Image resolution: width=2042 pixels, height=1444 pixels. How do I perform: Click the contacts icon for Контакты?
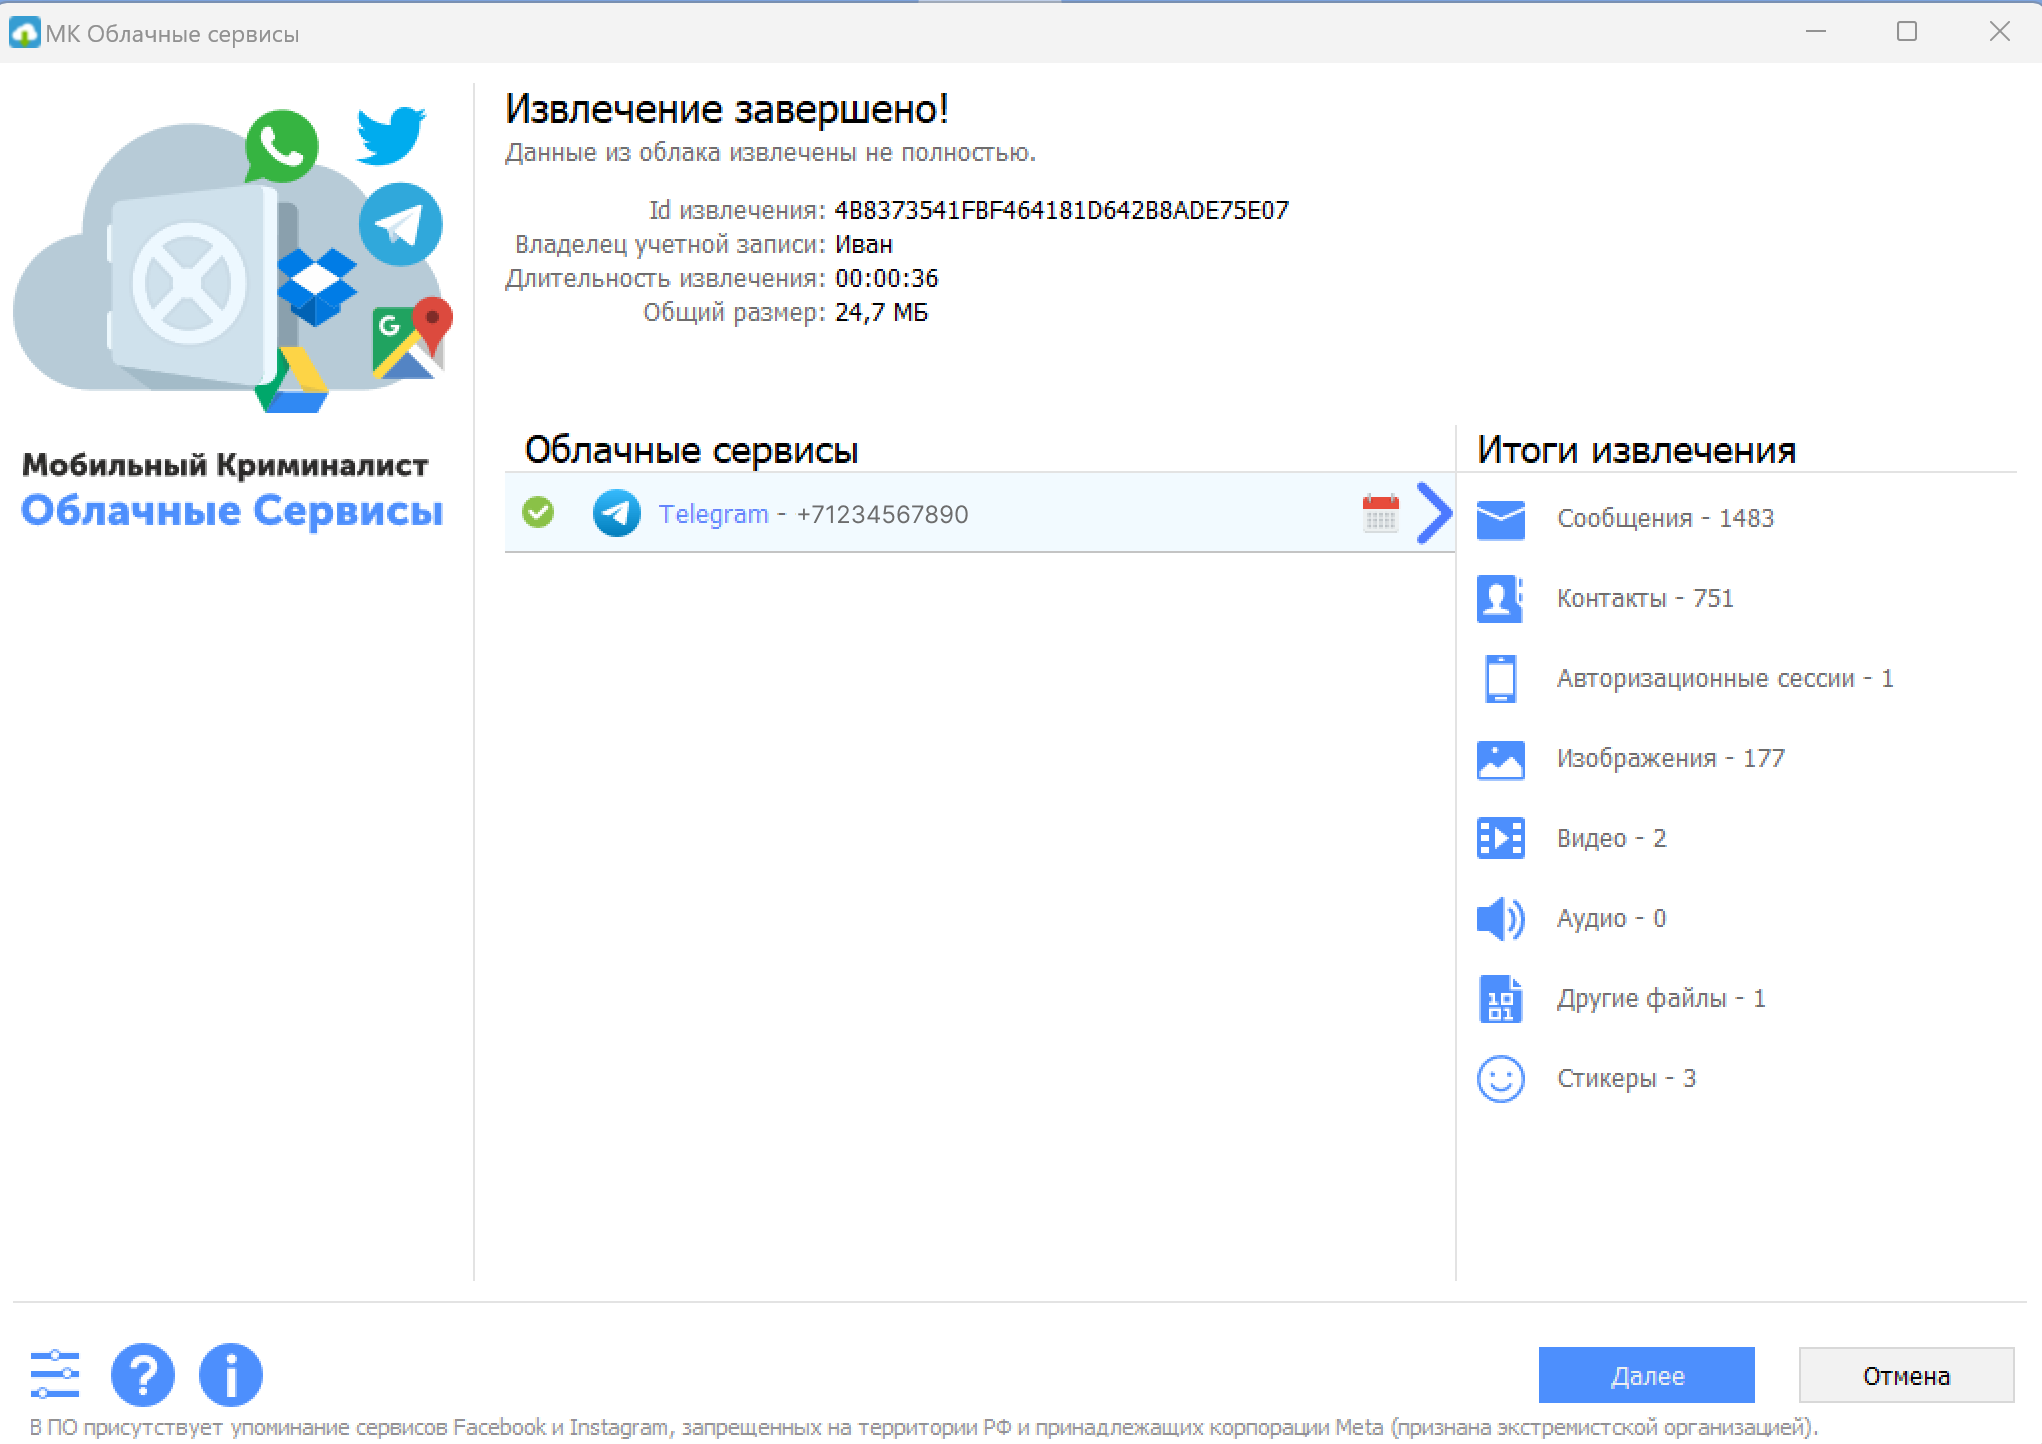(1500, 598)
